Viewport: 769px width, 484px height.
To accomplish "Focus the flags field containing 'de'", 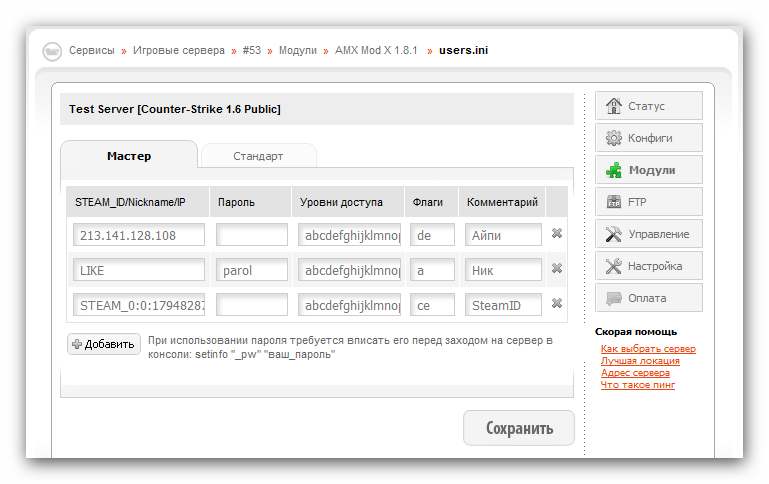I will [x=432, y=235].
